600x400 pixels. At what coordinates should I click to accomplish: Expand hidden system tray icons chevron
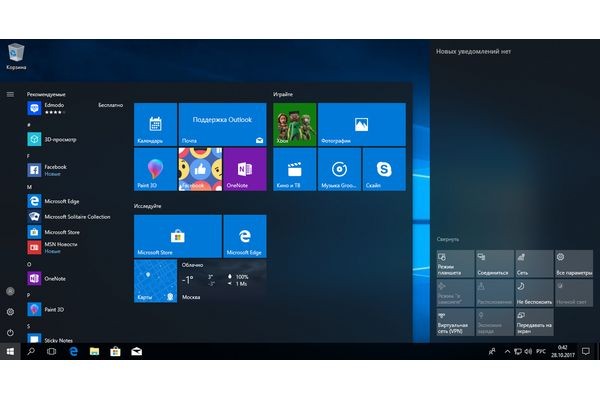507,351
